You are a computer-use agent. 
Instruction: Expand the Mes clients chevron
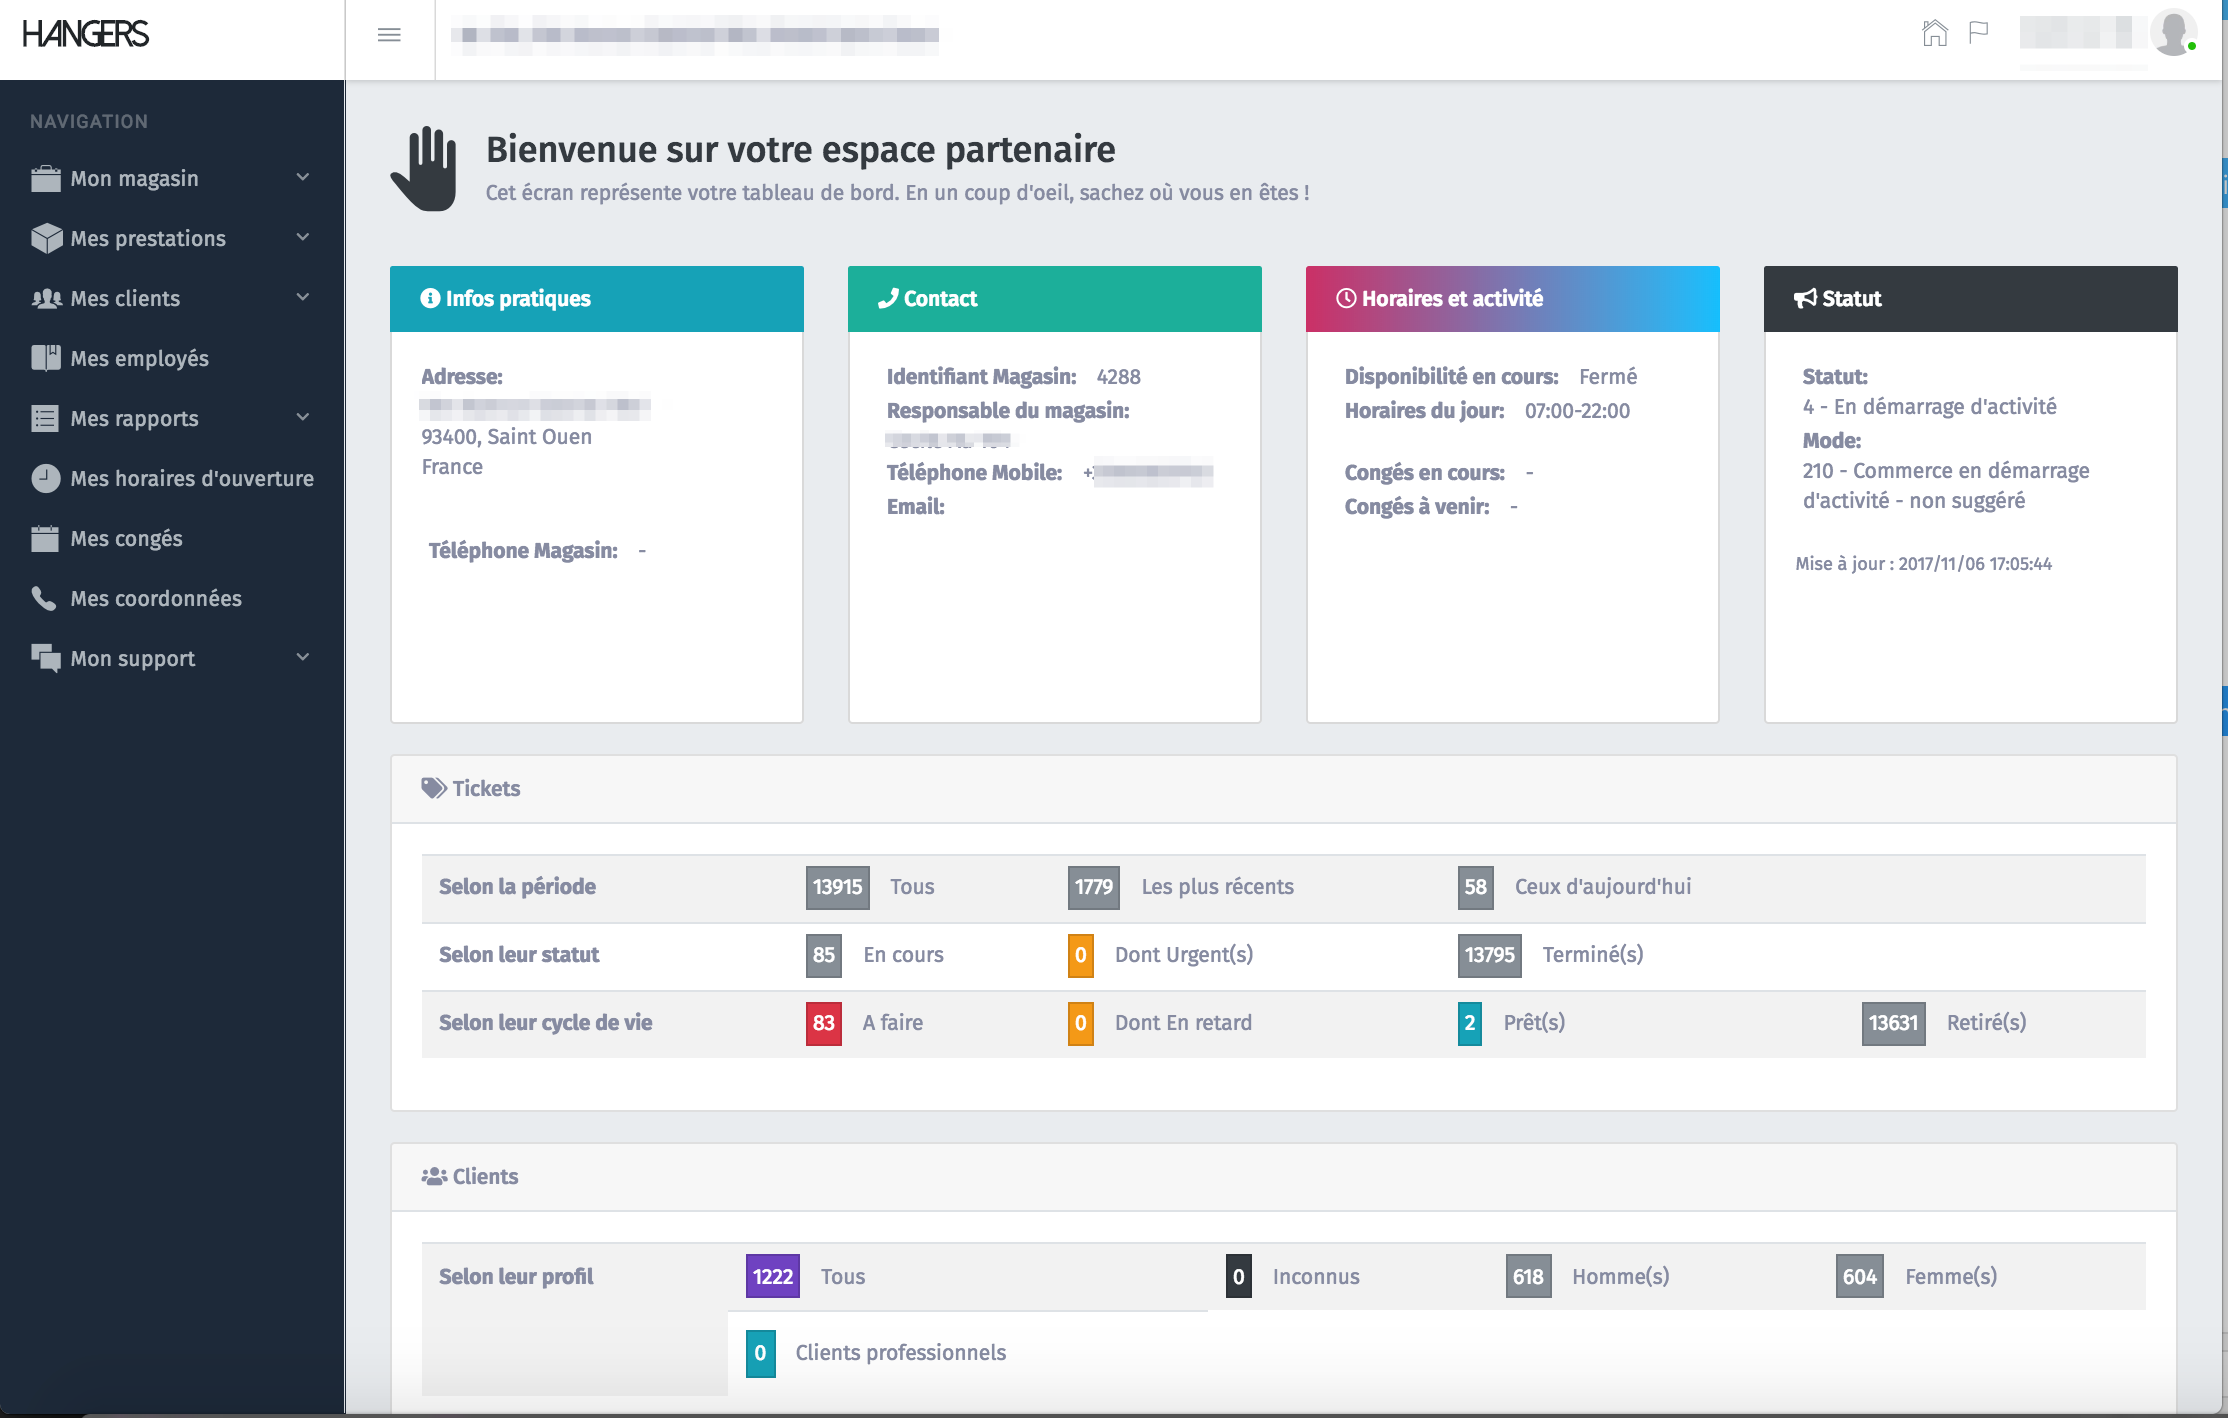click(x=303, y=298)
